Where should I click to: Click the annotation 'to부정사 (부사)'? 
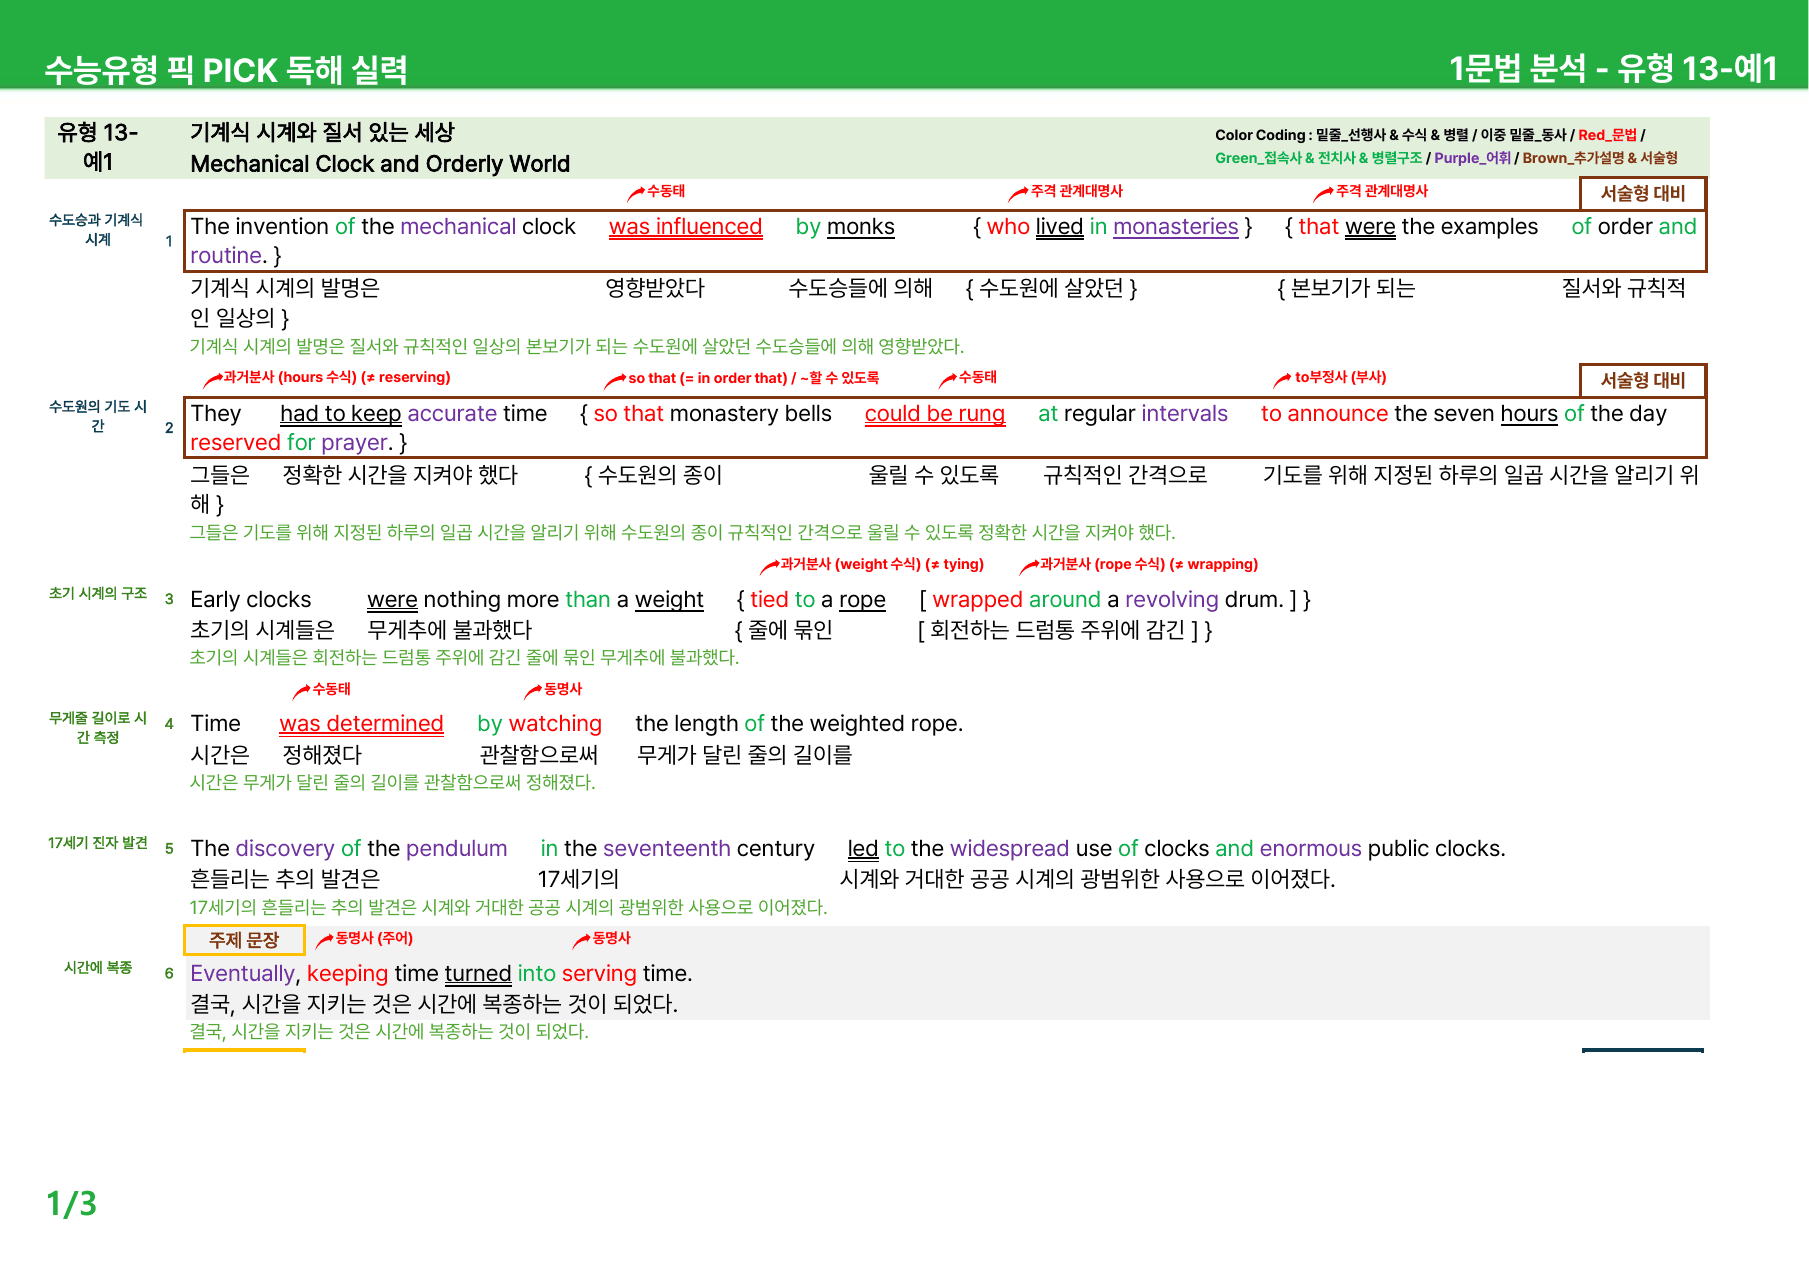coord(1340,377)
